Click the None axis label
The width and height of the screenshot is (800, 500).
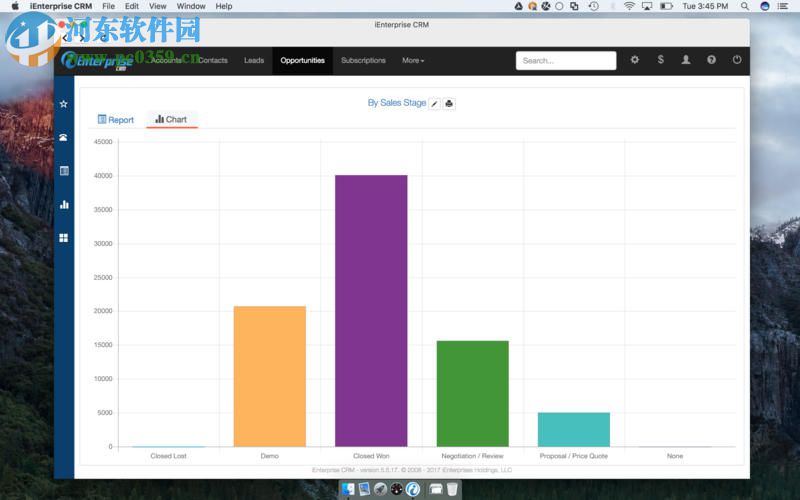click(x=674, y=456)
